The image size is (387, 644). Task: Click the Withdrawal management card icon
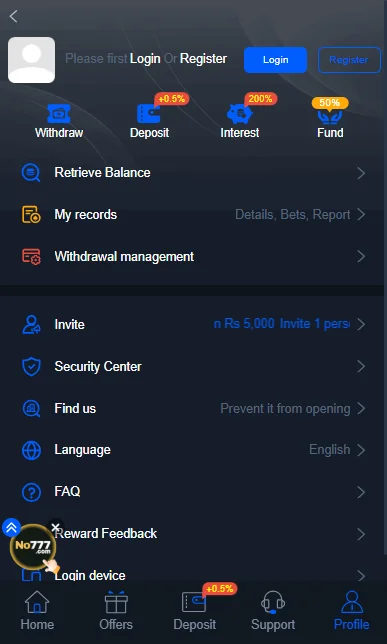[x=31, y=256]
